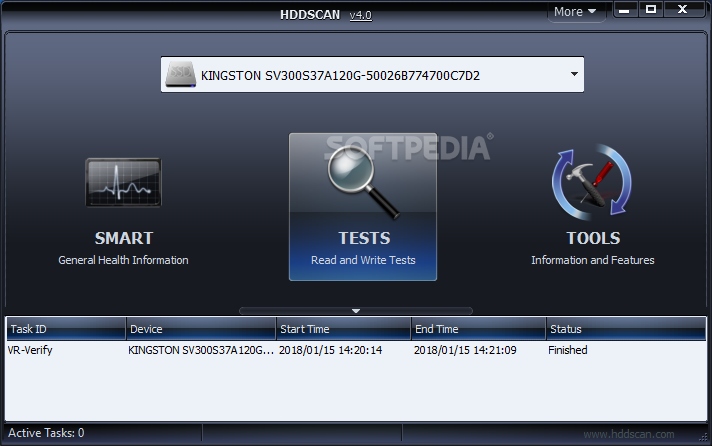The height and width of the screenshot is (446, 712).
Task: Click the KINGSTON SV300S37A120G-50026B774700C7D2 drive name
Action: coord(340,75)
